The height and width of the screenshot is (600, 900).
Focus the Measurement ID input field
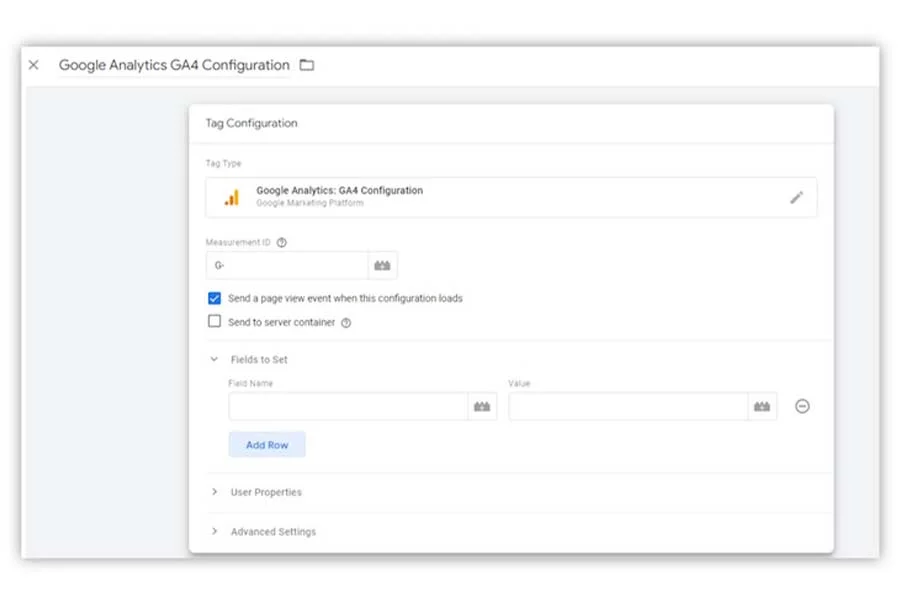pos(287,265)
